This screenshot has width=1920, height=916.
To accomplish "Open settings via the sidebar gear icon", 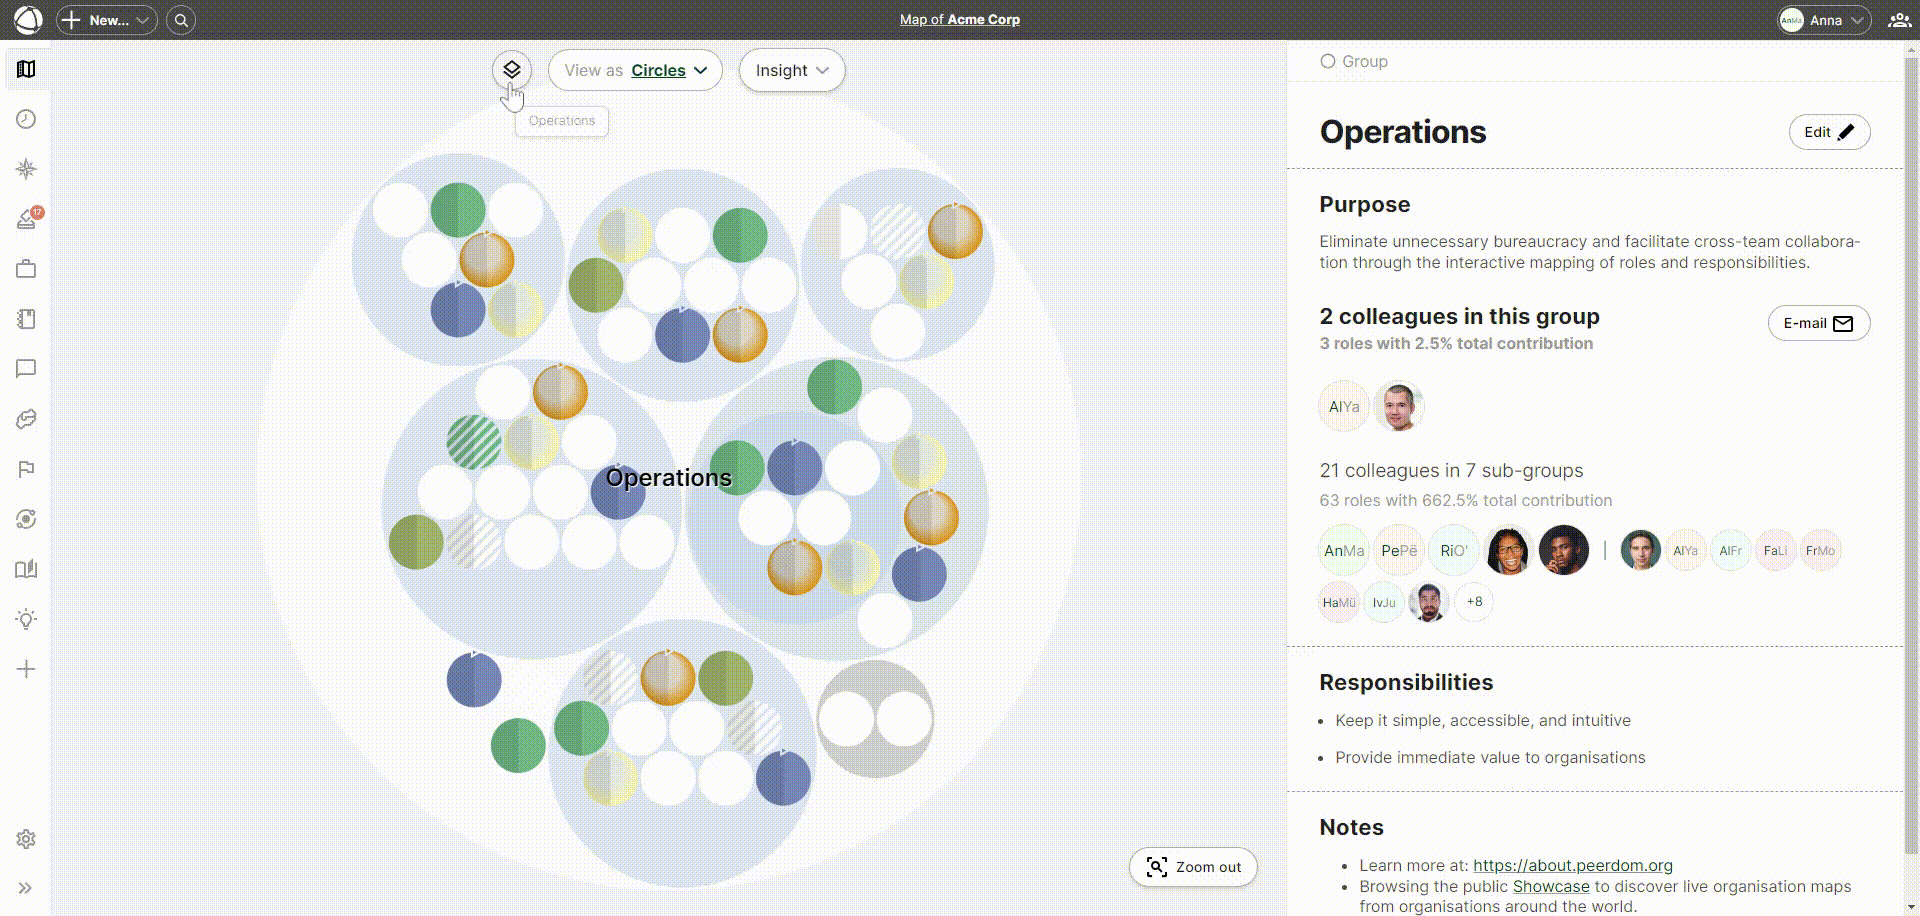I will pyautogui.click(x=26, y=839).
